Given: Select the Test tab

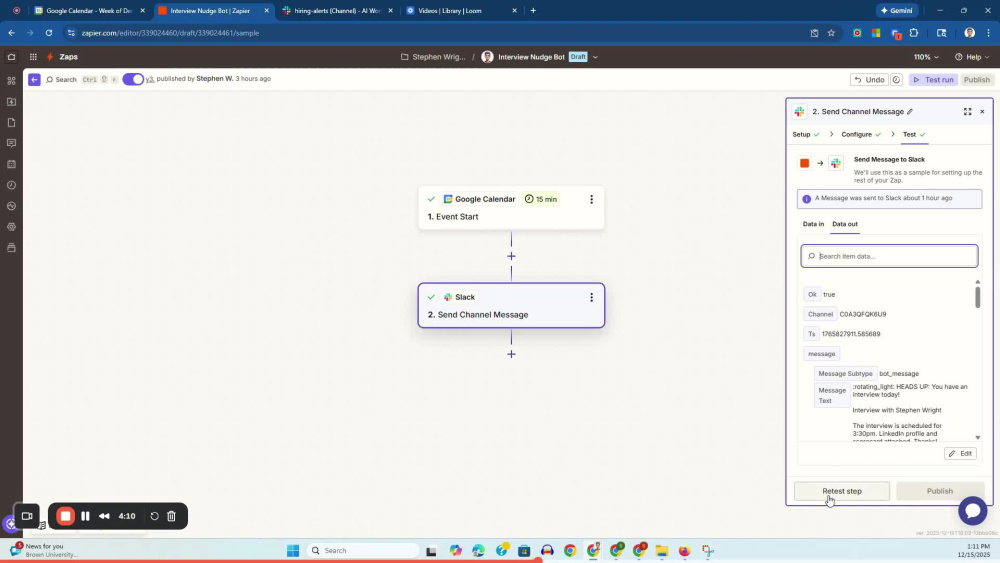Looking at the screenshot, I should [914, 135].
